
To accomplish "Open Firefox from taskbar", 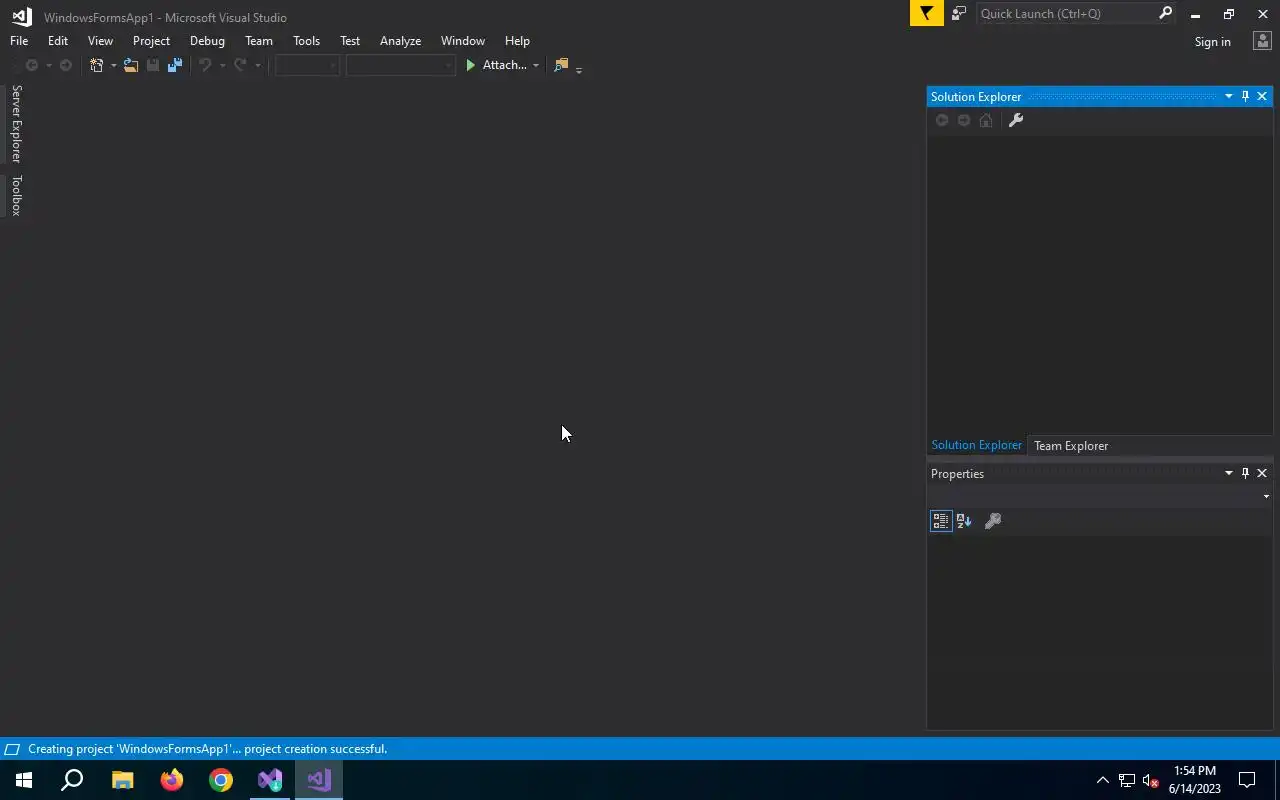I will (172, 780).
